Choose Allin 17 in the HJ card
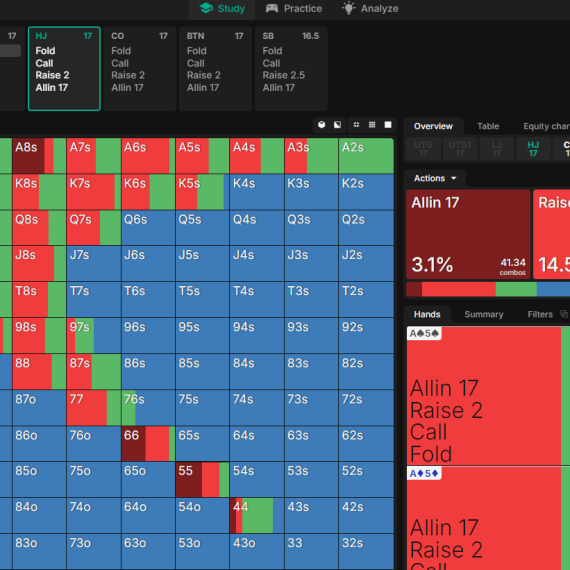Screen dimensions: 570x570 coord(52,88)
